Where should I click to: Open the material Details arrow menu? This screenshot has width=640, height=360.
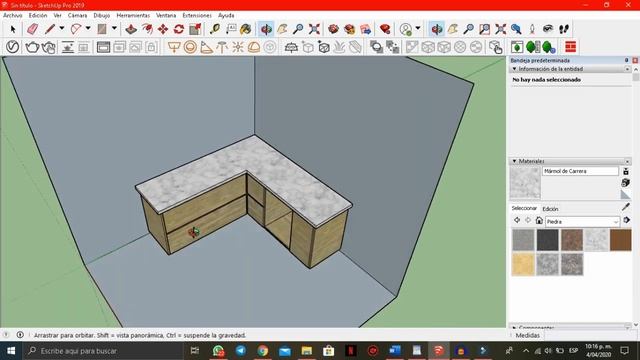click(x=627, y=220)
